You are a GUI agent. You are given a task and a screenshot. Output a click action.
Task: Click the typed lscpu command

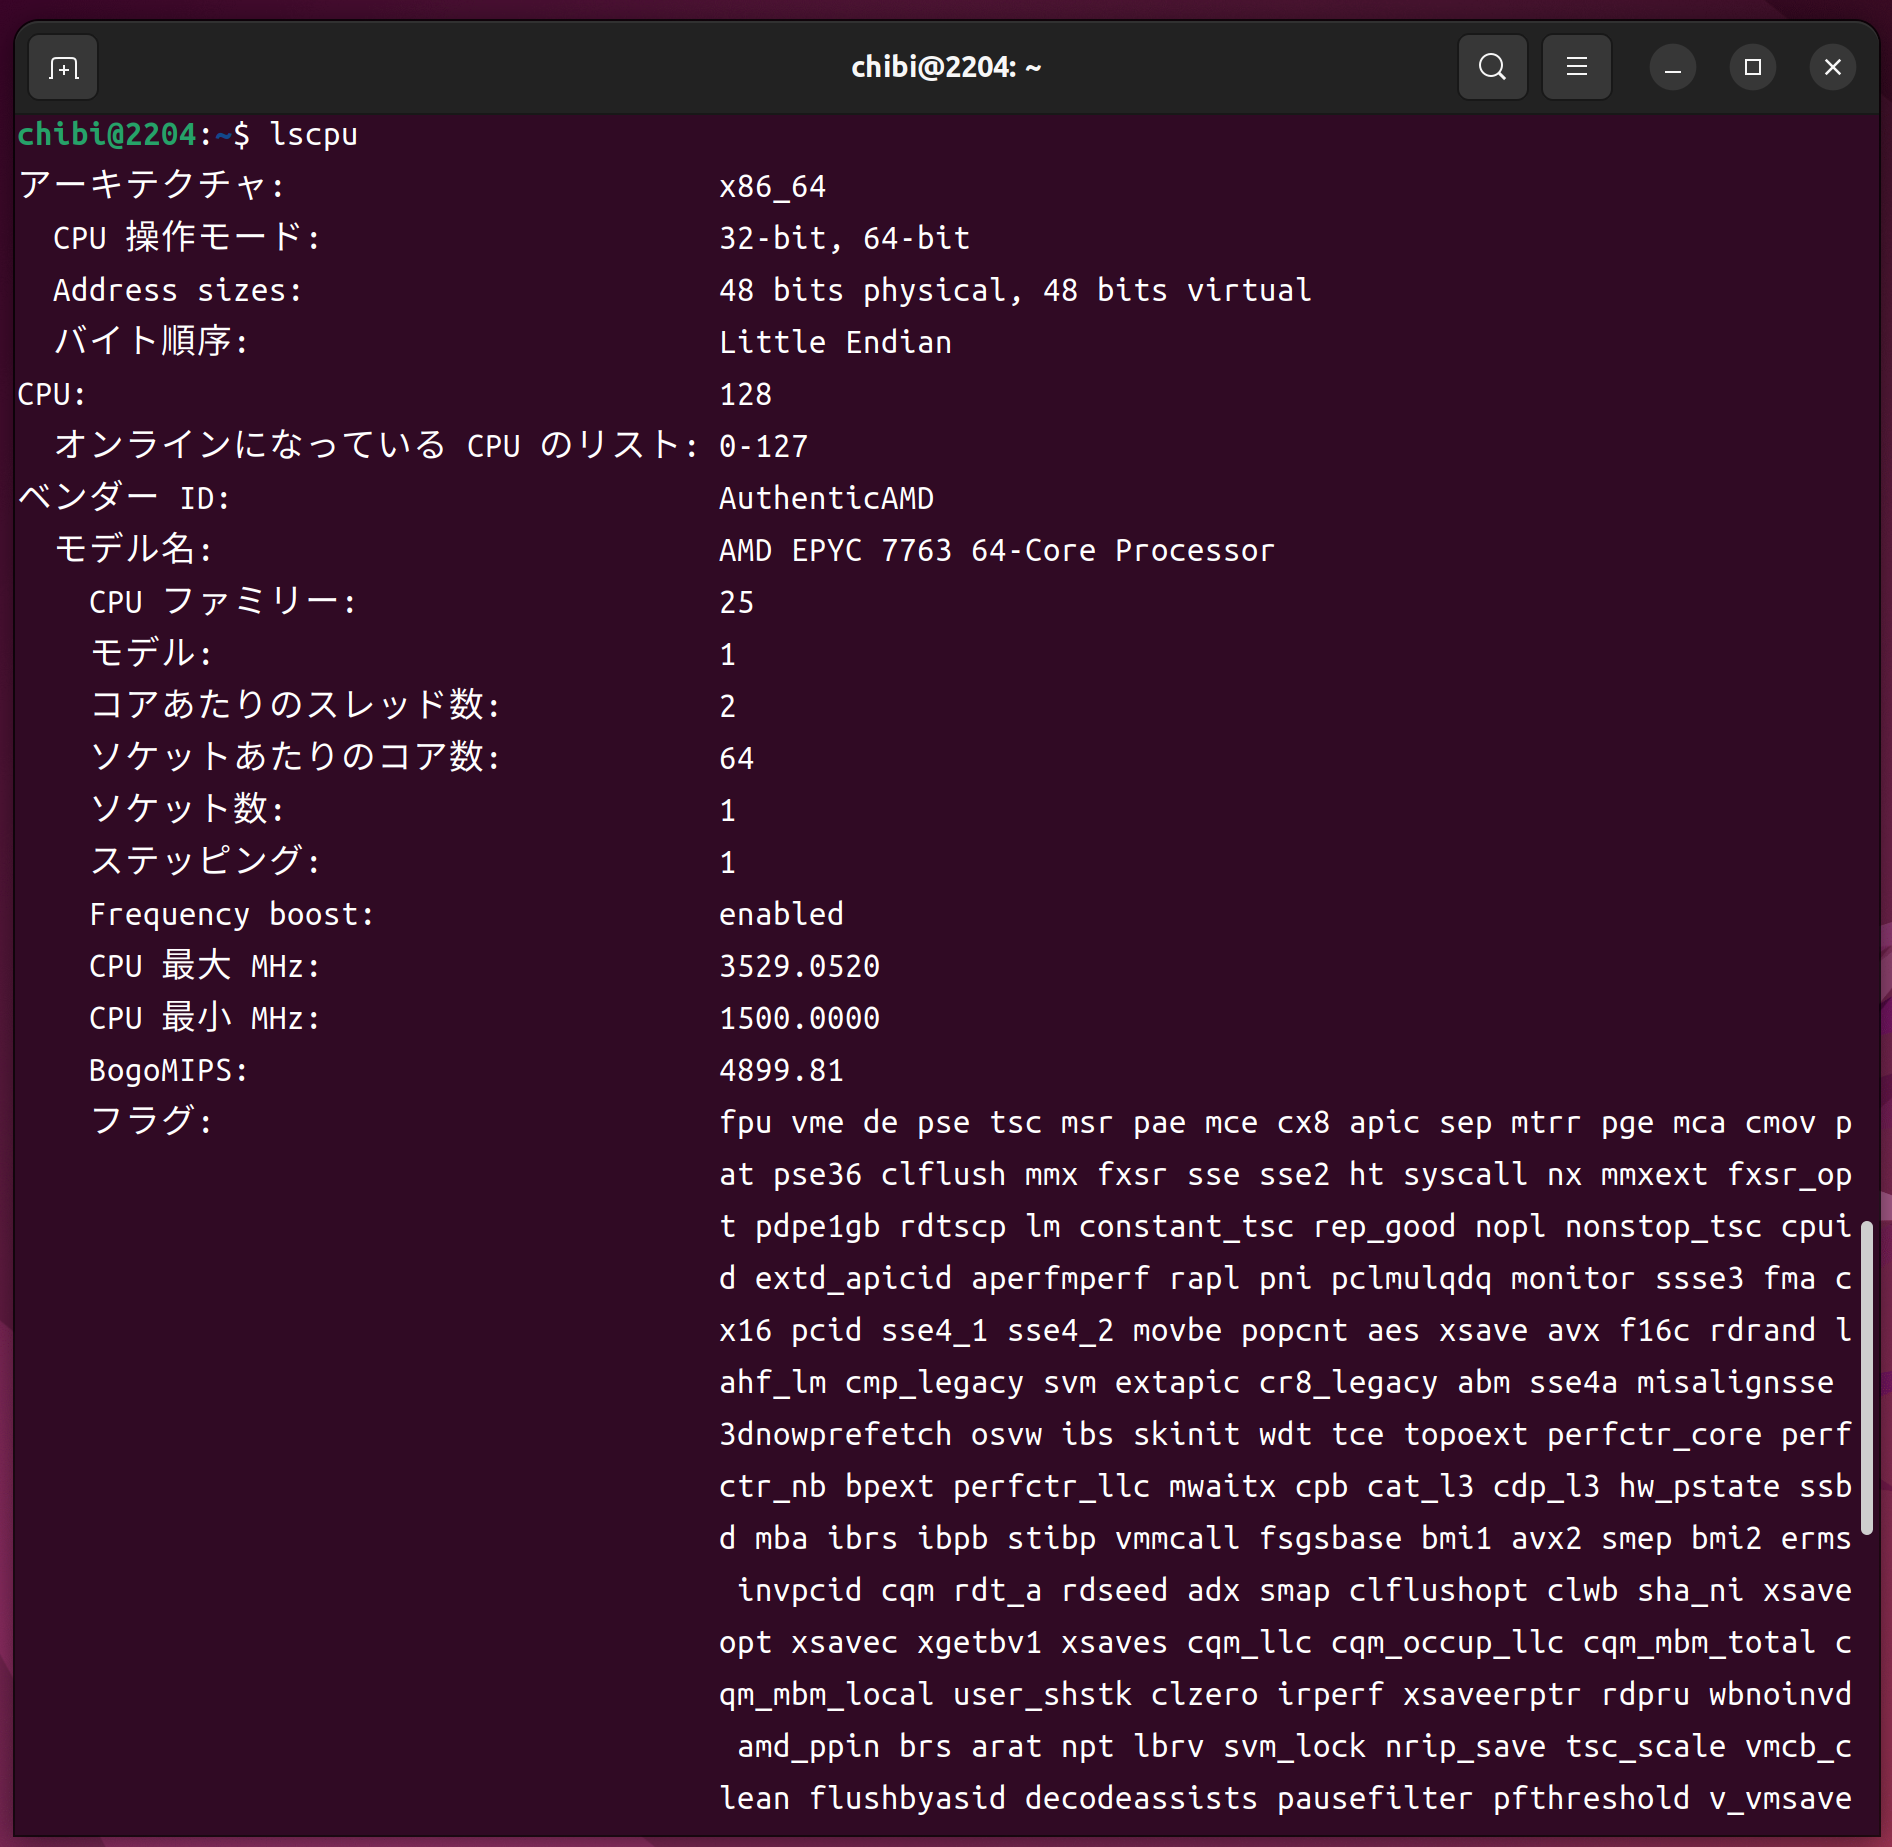coord(313,135)
